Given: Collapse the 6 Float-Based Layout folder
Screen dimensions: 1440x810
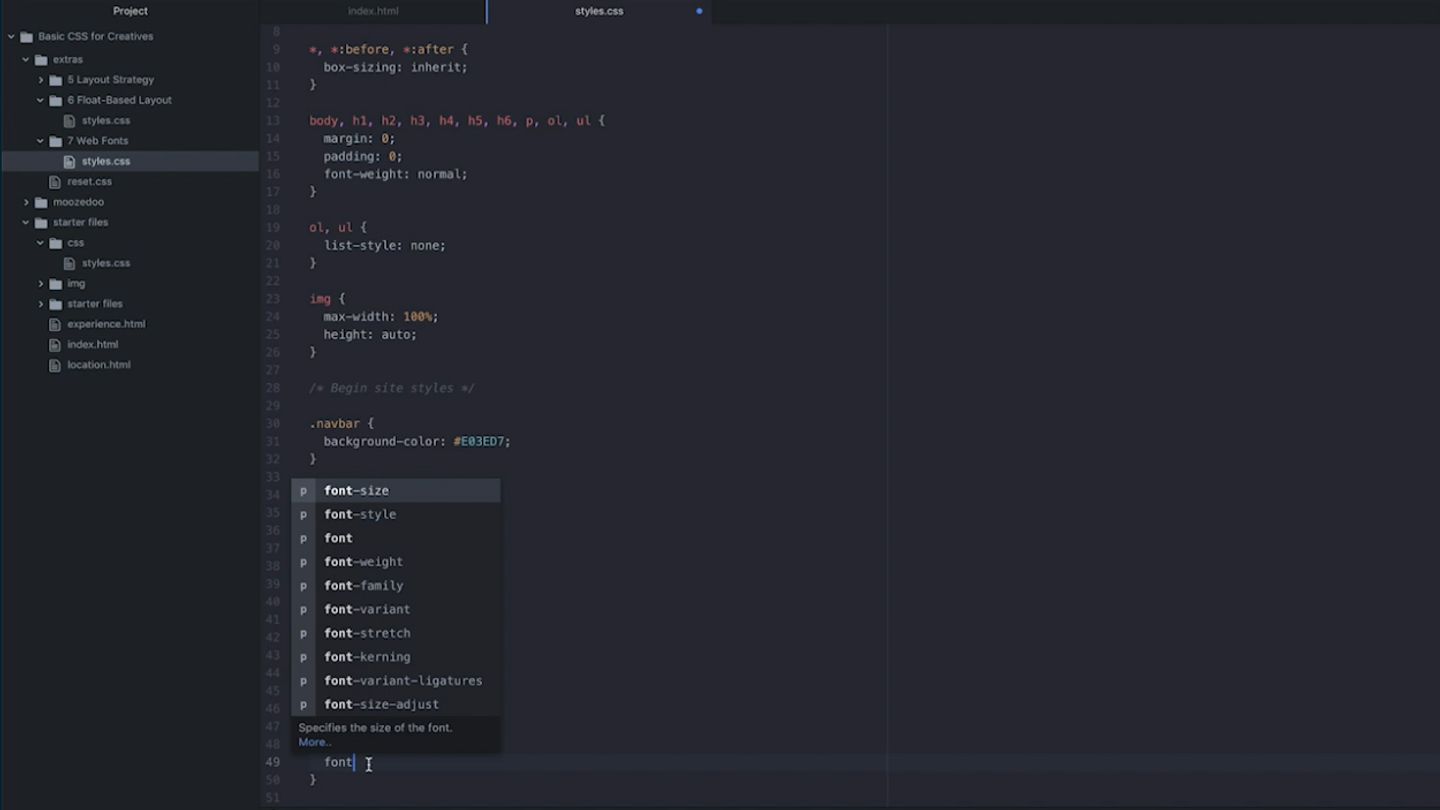Looking at the screenshot, I should point(41,101).
